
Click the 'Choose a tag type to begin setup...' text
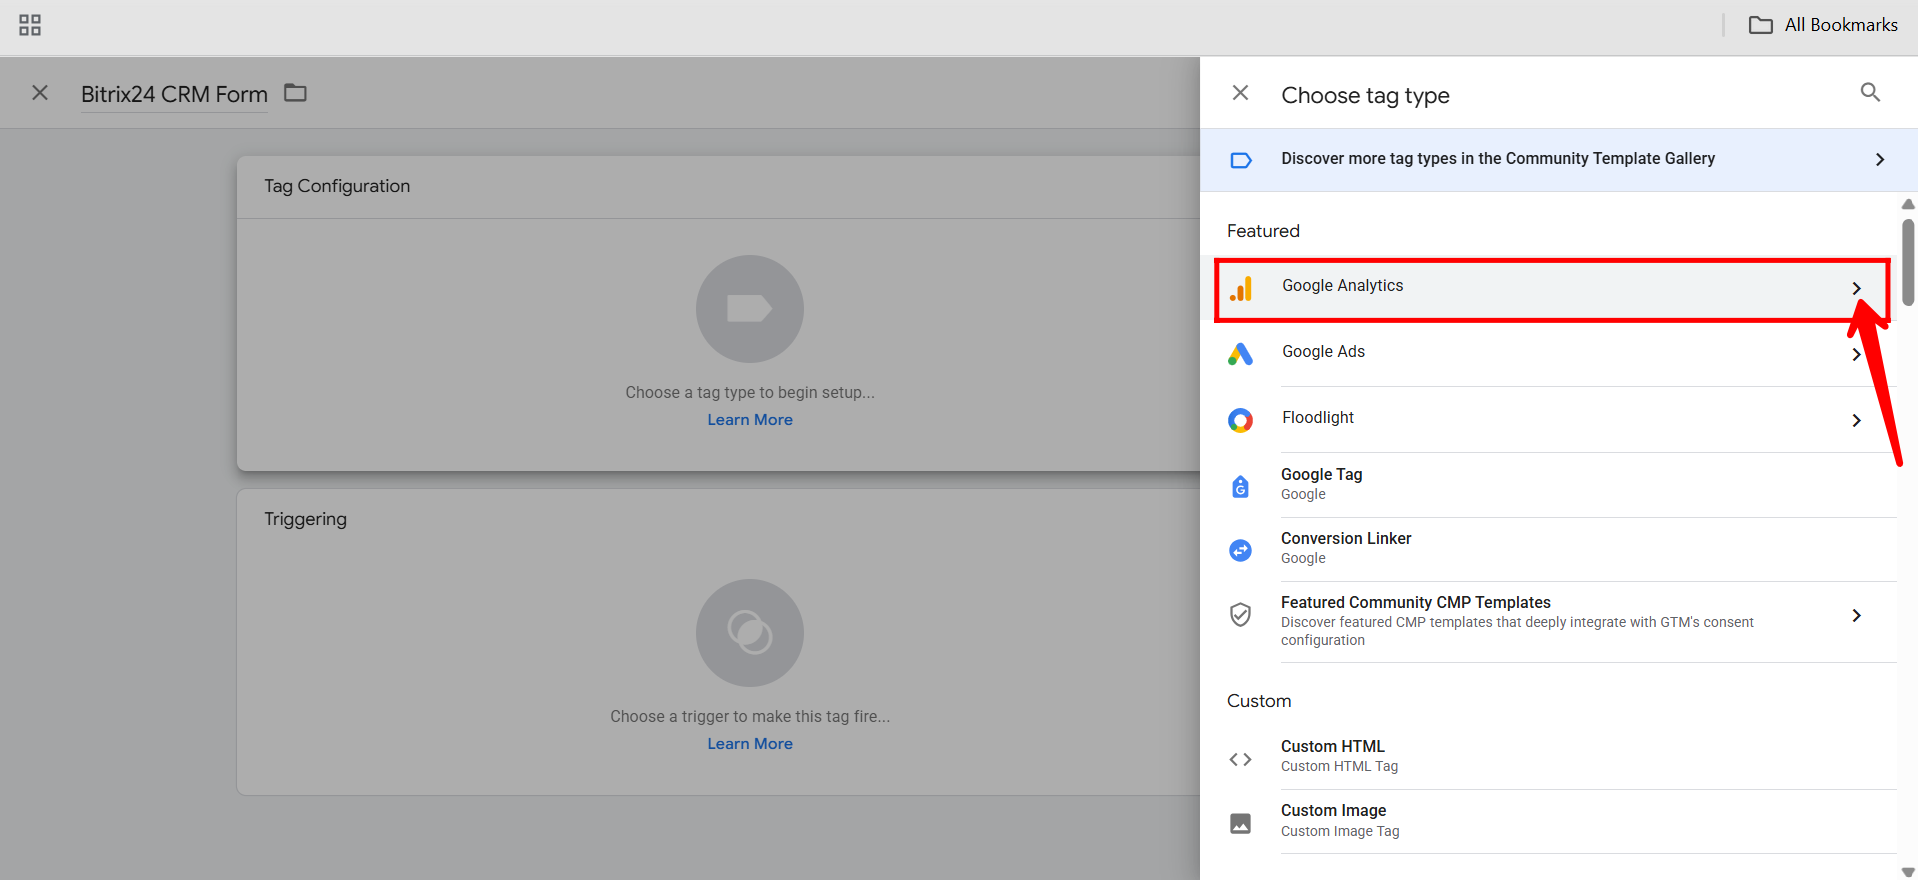pos(750,393)
